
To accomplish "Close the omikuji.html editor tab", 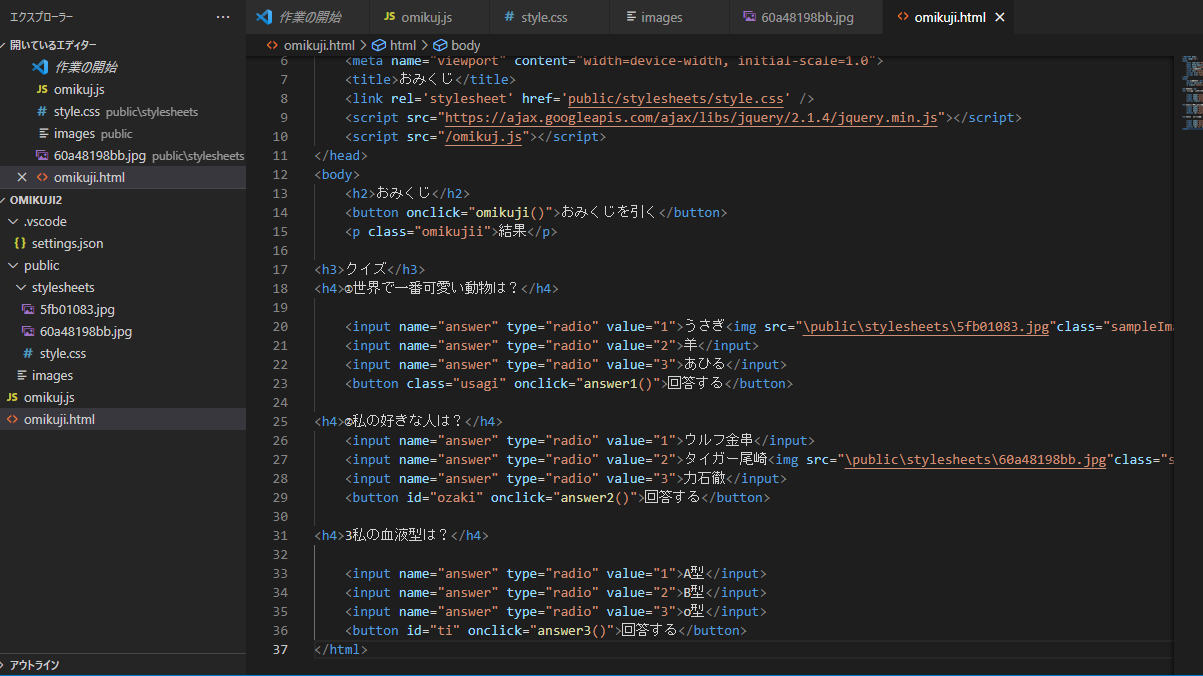I will (998, 17).
